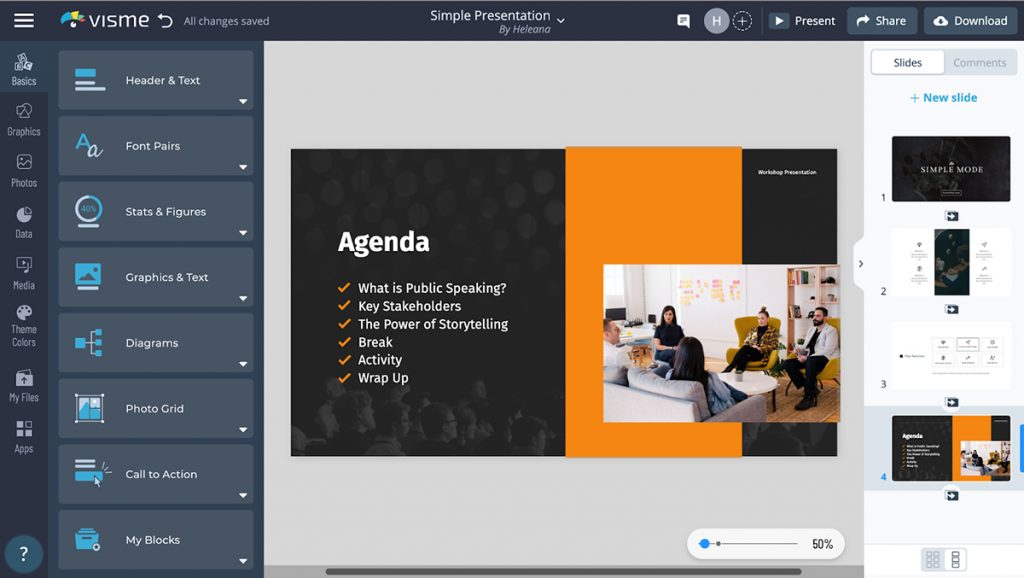Viewport: 1024px width, 578px height.
Task: Open the Simple Presentation title dropdown
Action: coord(560,20)
